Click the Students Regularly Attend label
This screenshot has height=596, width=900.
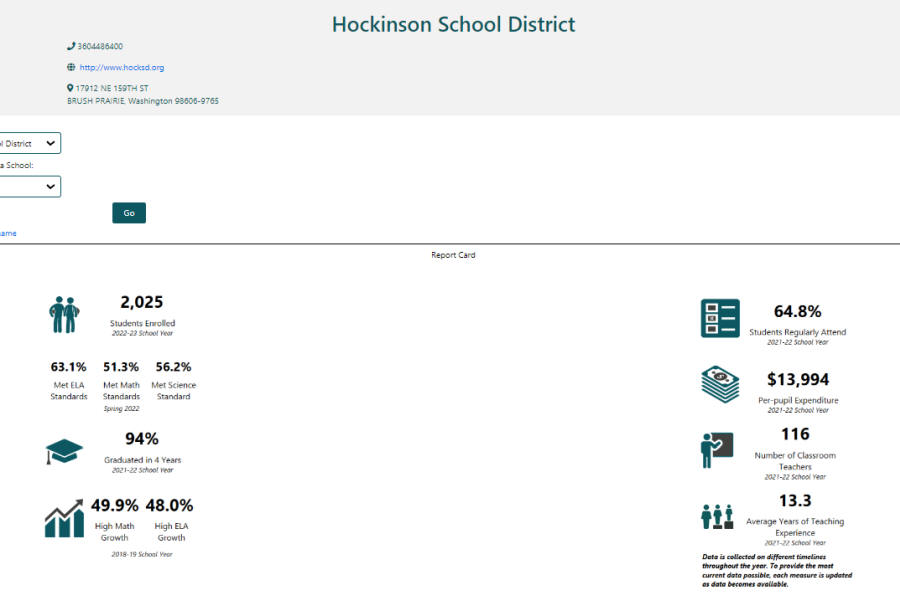[x=797, y=332]
